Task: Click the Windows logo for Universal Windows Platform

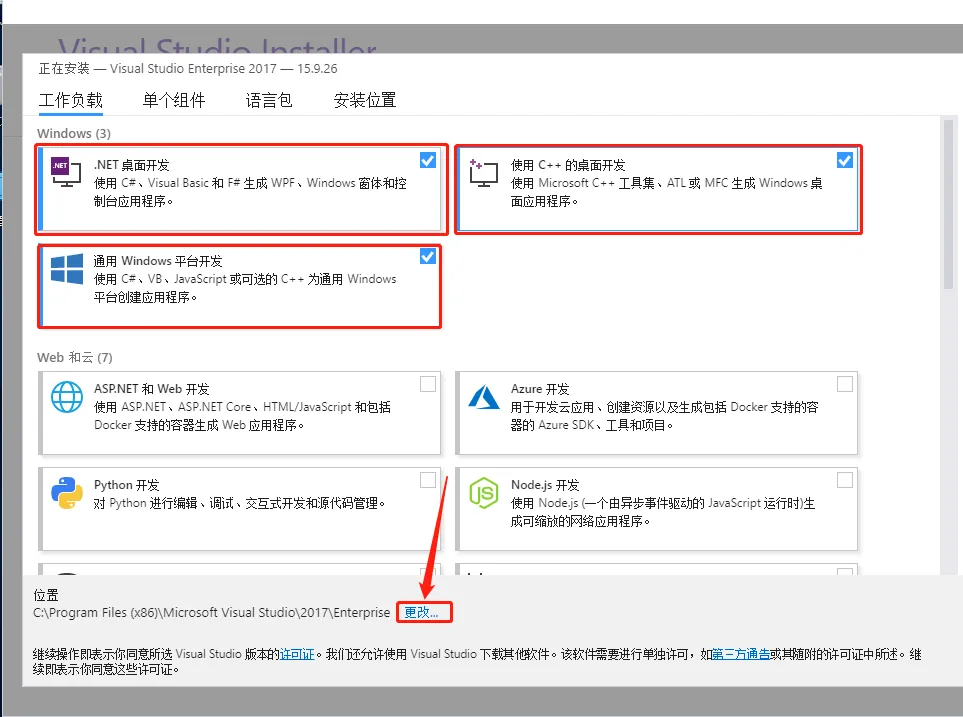Action: click(x=67, y=268)
